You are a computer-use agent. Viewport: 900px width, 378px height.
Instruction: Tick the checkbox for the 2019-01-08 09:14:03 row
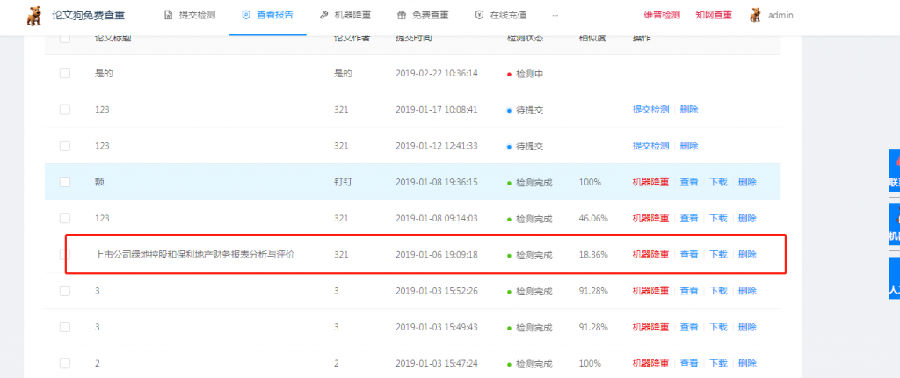65,218
